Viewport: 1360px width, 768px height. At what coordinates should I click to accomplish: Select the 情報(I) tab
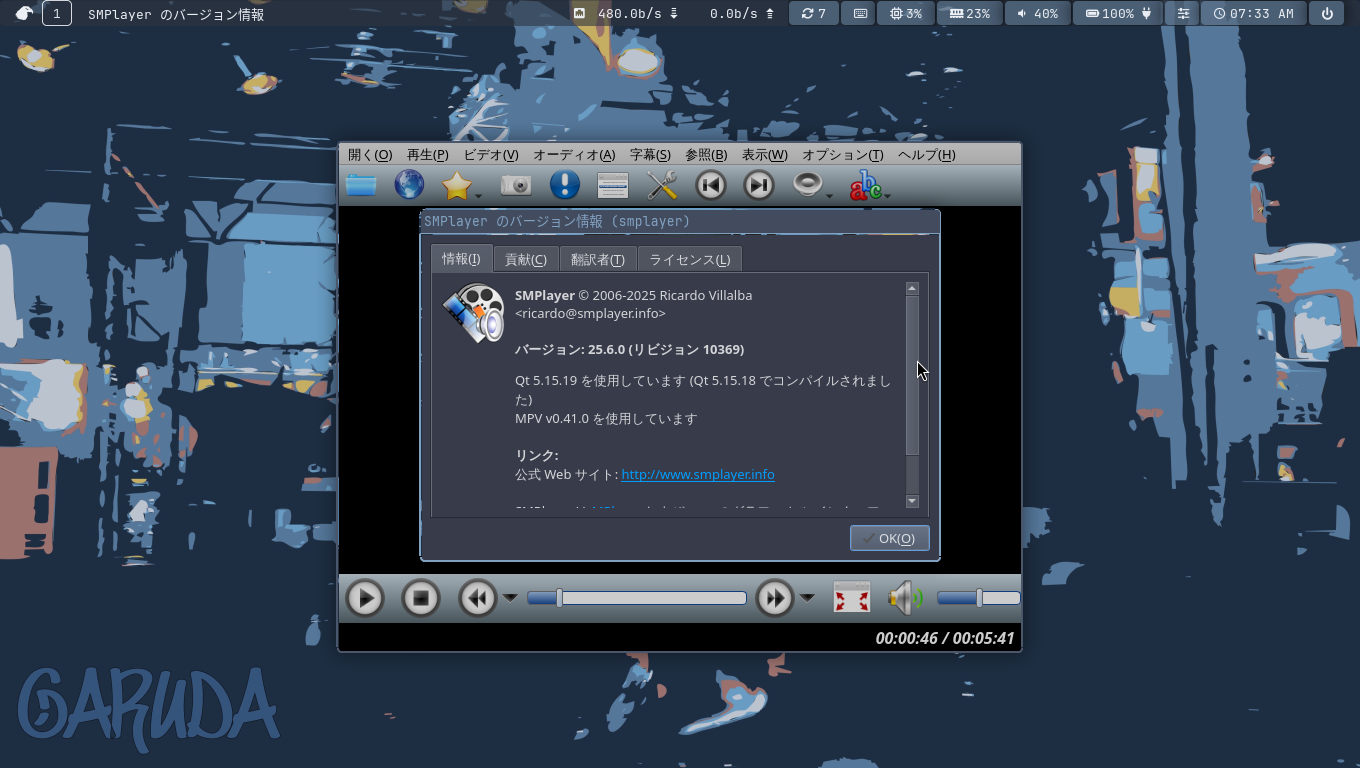click(x=461, y=259)
